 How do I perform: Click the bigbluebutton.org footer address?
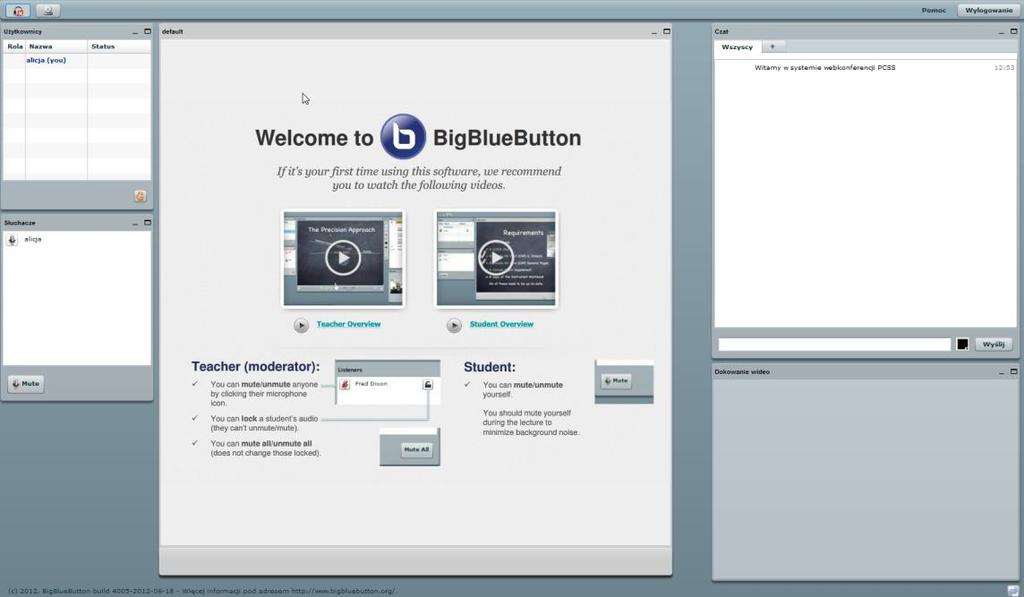pyautogui.click(x=343, y=591)
